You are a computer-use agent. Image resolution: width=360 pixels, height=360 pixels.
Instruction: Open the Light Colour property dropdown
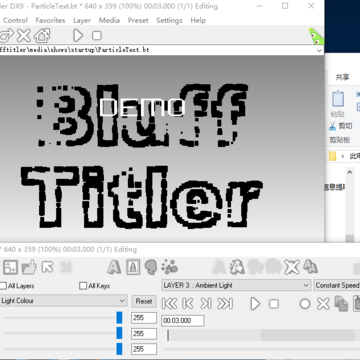(63, 301)
